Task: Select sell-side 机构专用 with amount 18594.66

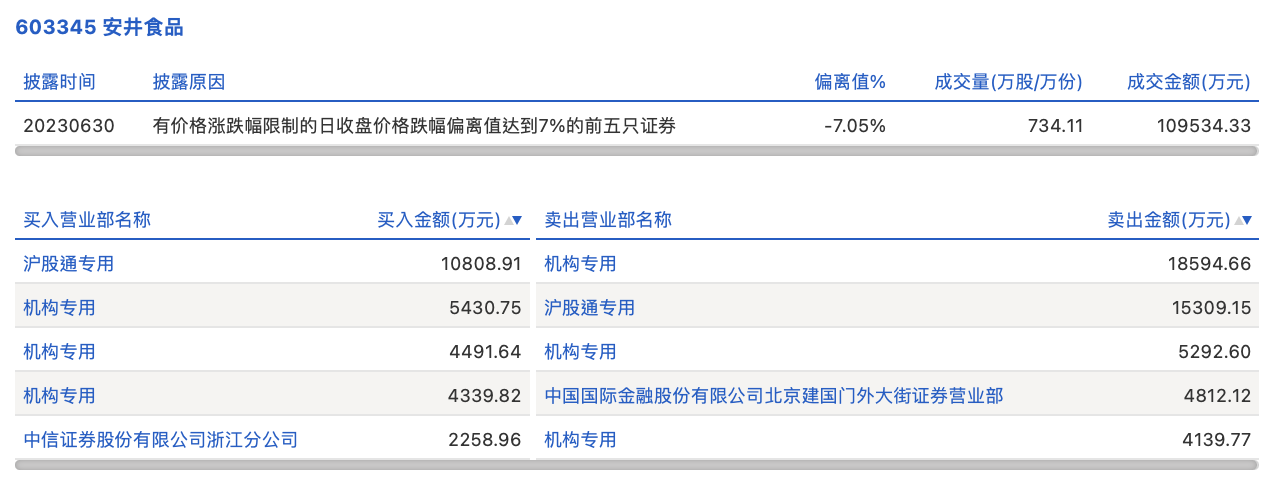Action: coord(580,264)
